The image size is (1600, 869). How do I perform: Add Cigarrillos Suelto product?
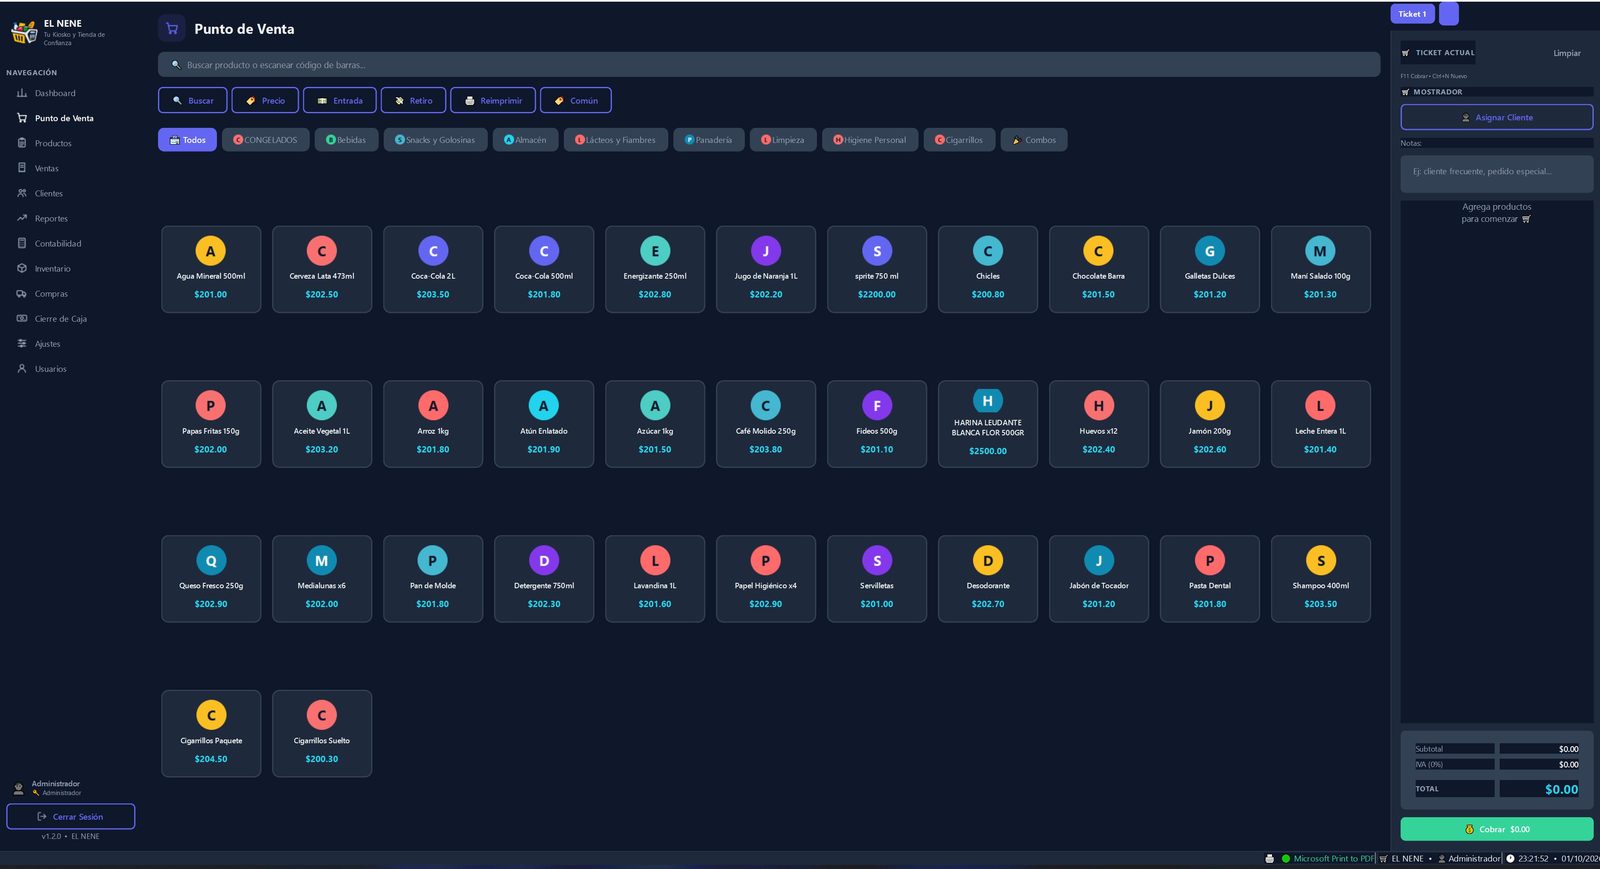pyautogui.click(x=322, y=734)
